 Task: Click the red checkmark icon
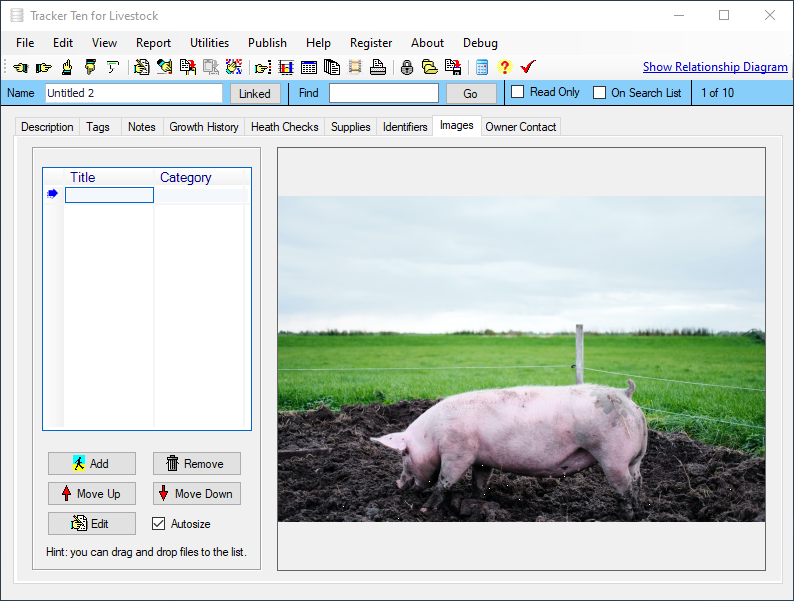click(528, 67)
